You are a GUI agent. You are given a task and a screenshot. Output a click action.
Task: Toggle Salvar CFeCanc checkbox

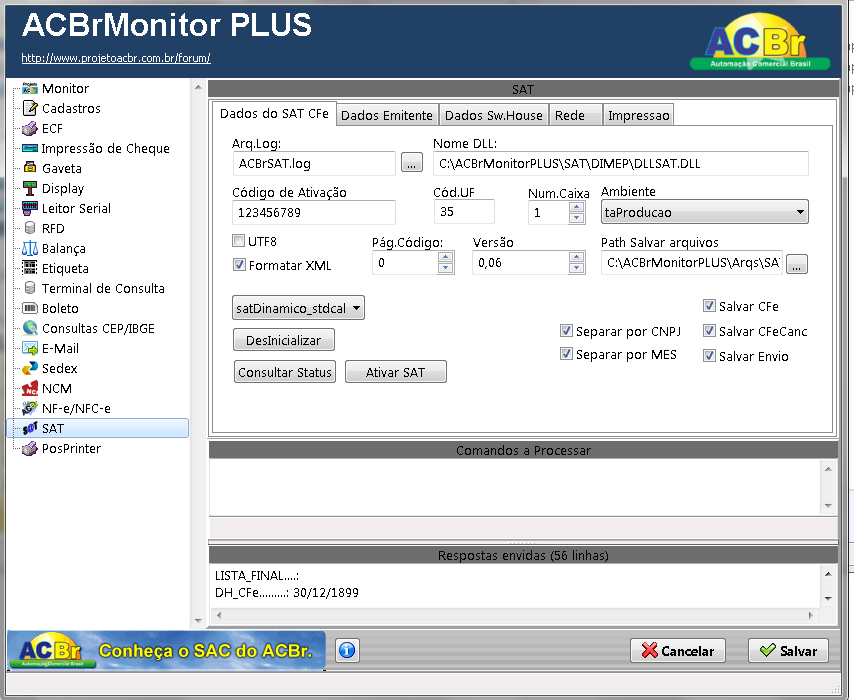(709, 331)
